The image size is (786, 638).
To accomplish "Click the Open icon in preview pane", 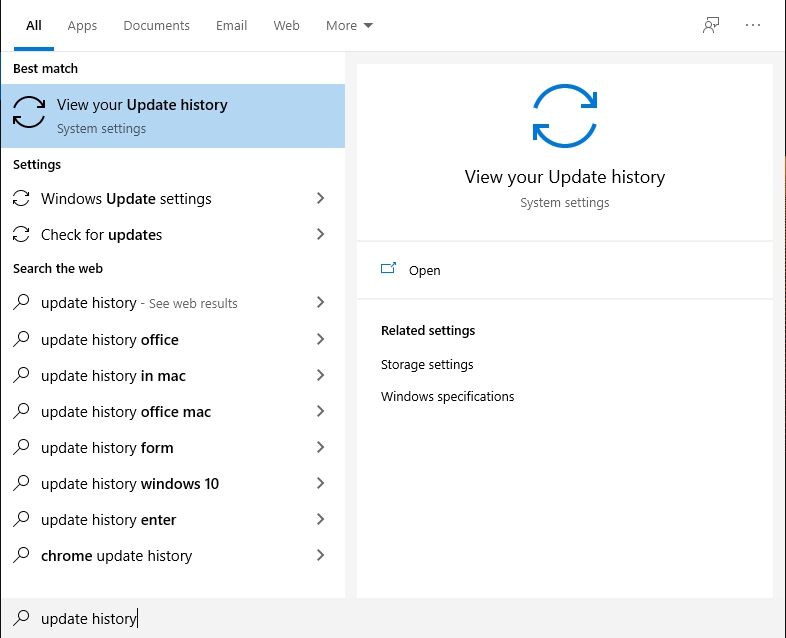I will (x=388, y=270).
